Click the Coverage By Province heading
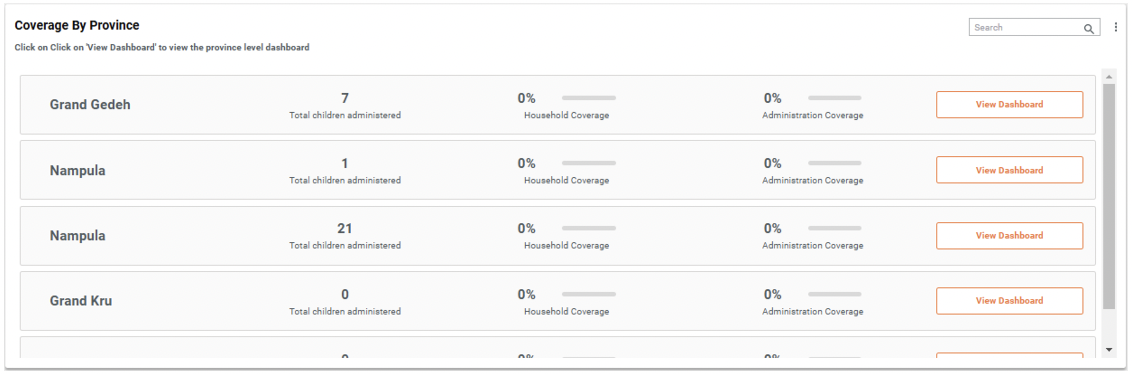The image size is (1132, 374). 77,25
